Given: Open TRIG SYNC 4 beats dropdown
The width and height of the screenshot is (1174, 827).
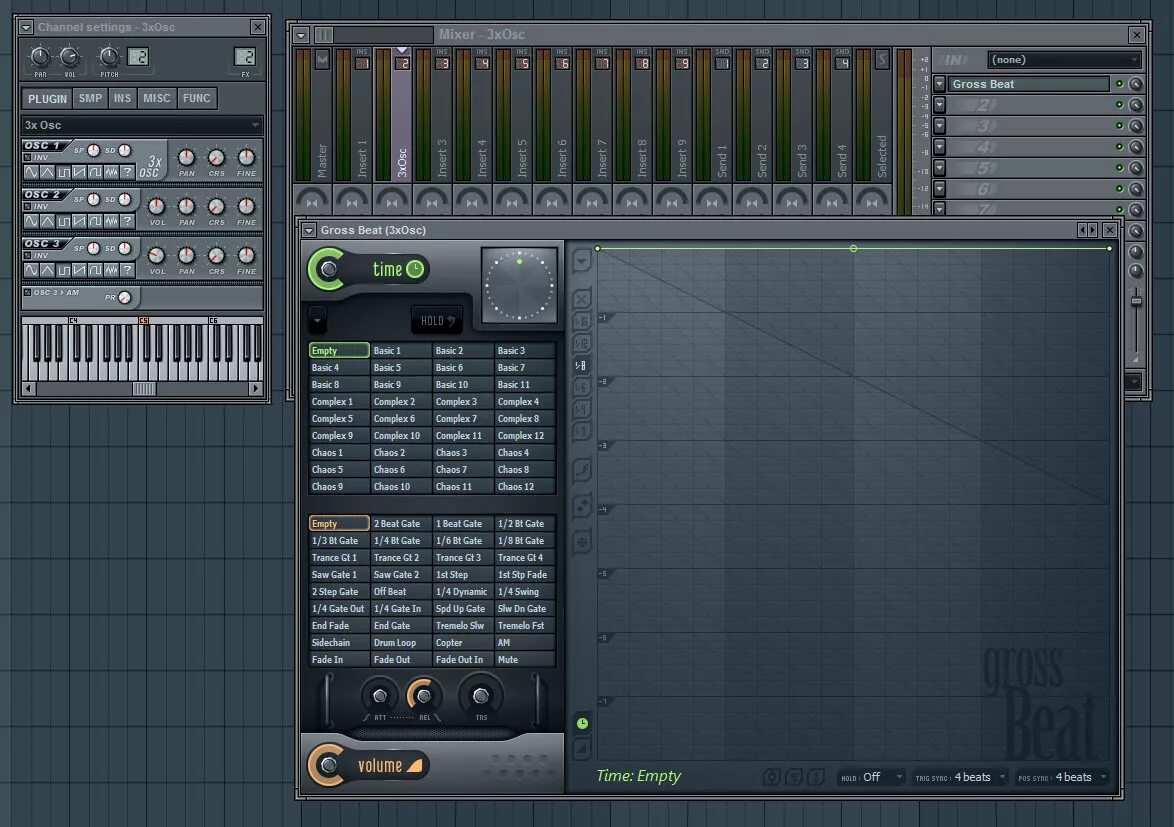Looking at the screenshot, I should pos(961,777).
